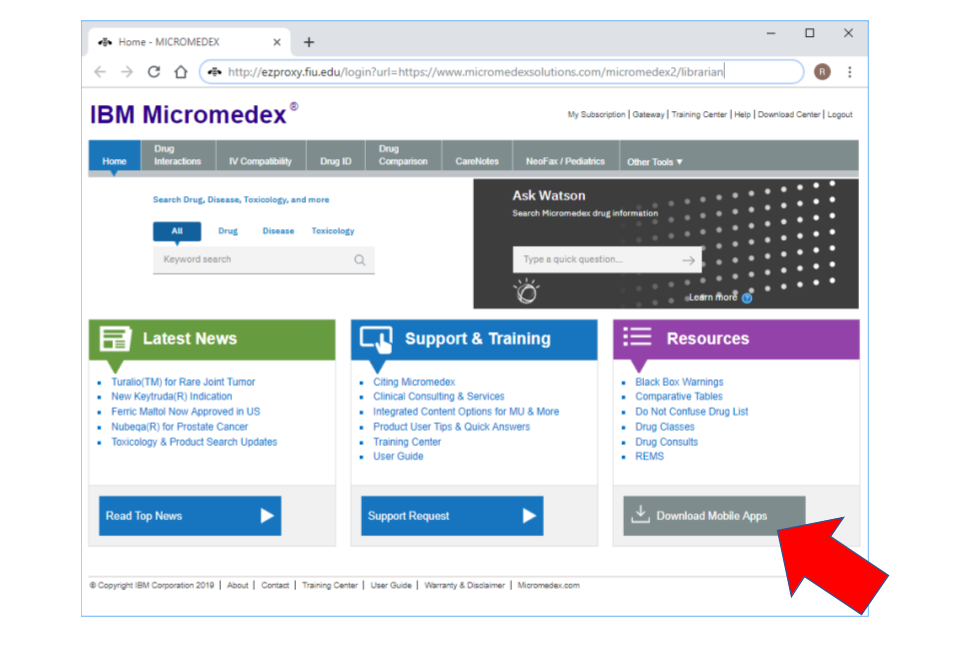Open the Download Center link

[x=789, y=115]
